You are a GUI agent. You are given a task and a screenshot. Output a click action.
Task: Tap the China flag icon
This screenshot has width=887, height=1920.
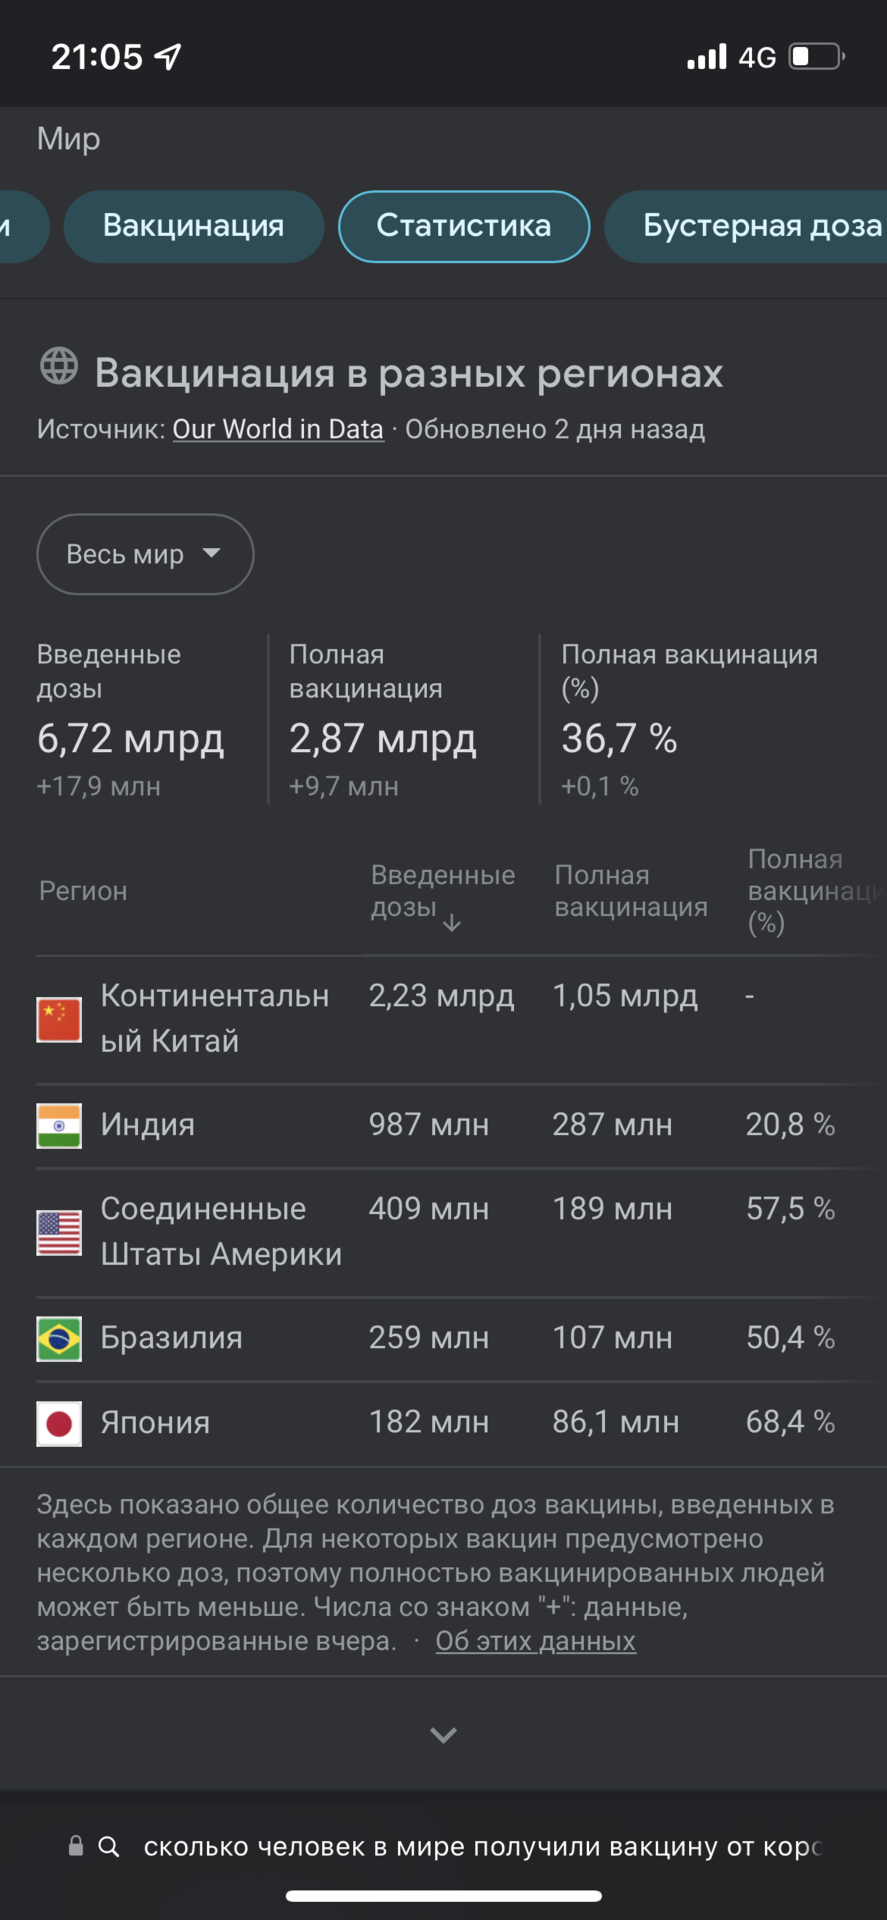[x=59, y=1019]
